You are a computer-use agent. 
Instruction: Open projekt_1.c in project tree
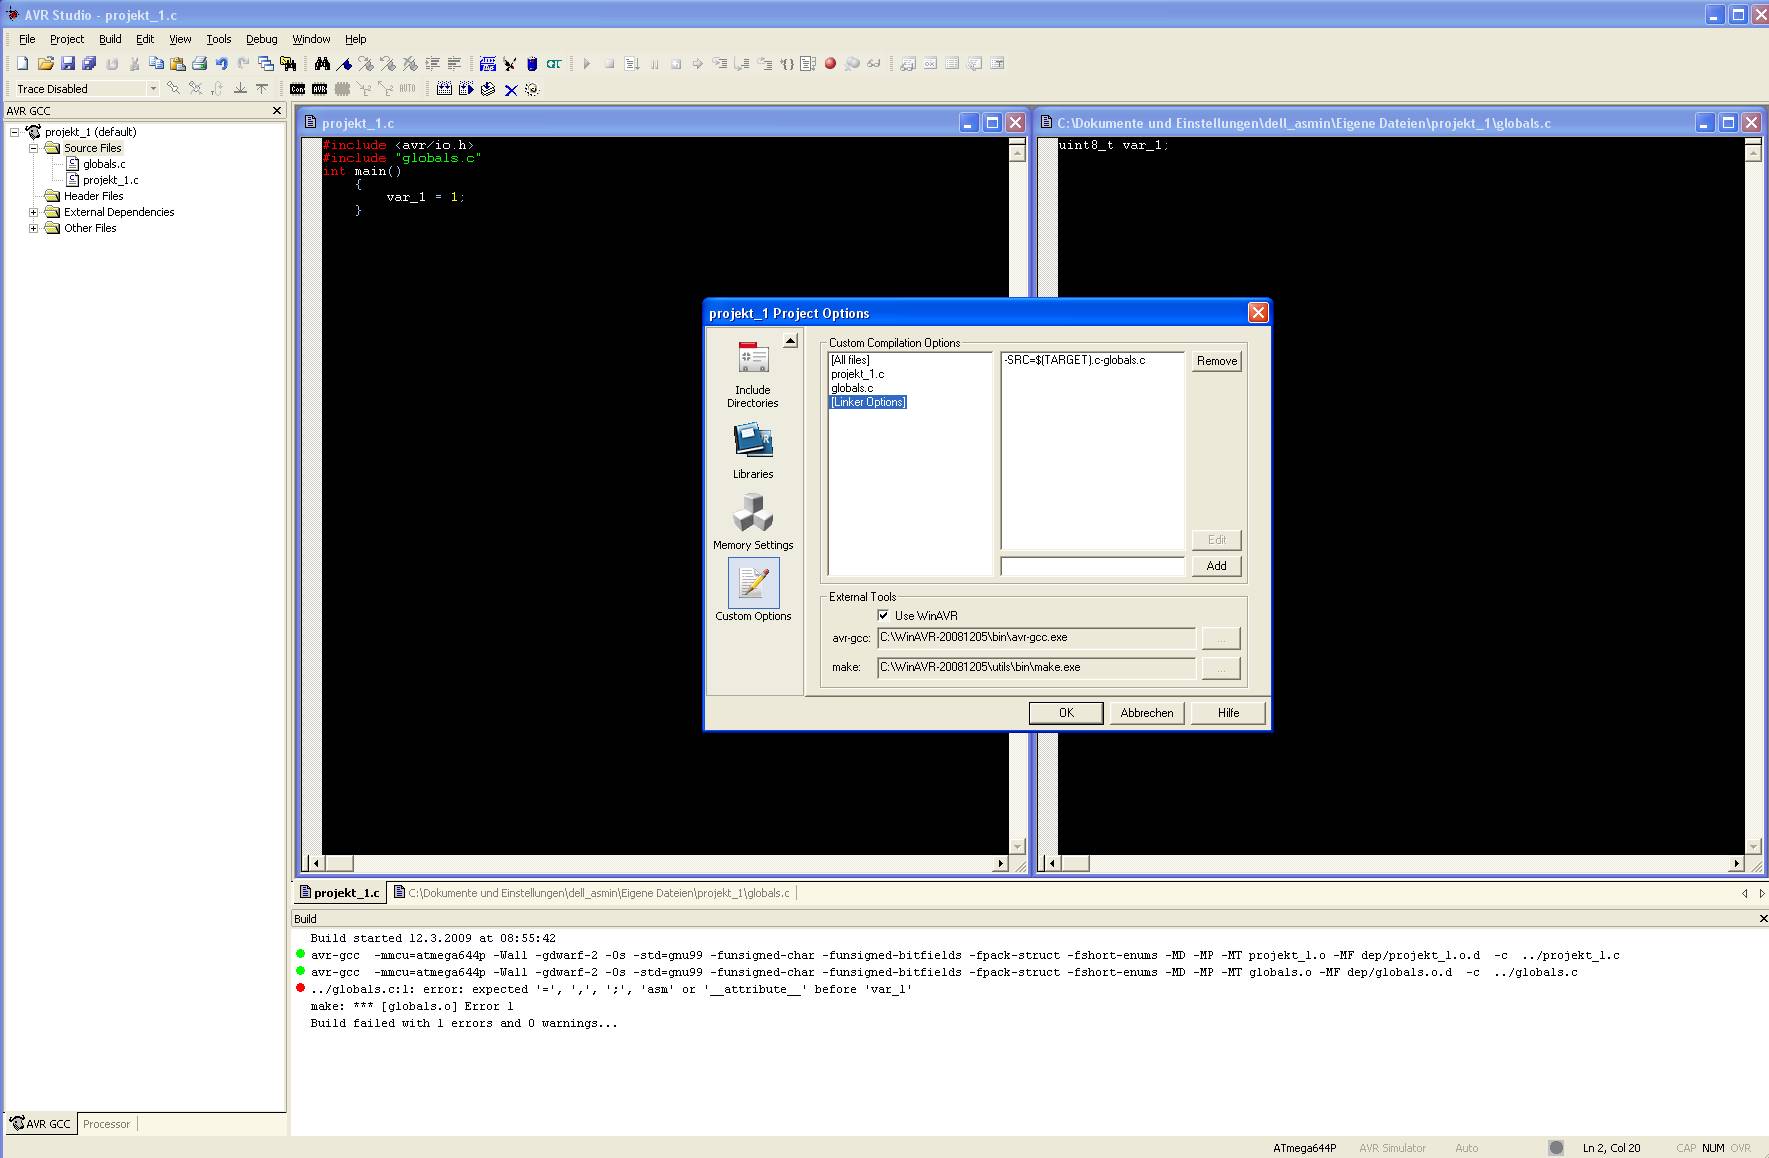coord(110,180)
